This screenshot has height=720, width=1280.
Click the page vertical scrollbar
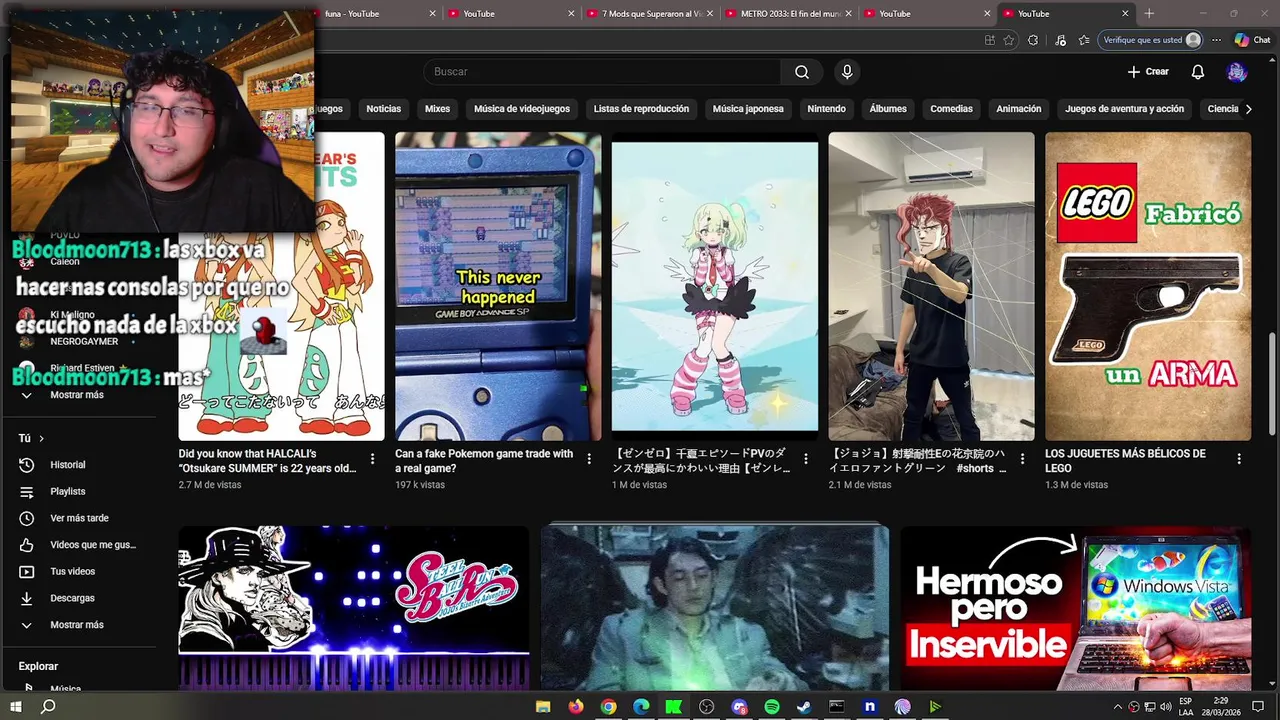1273,384
